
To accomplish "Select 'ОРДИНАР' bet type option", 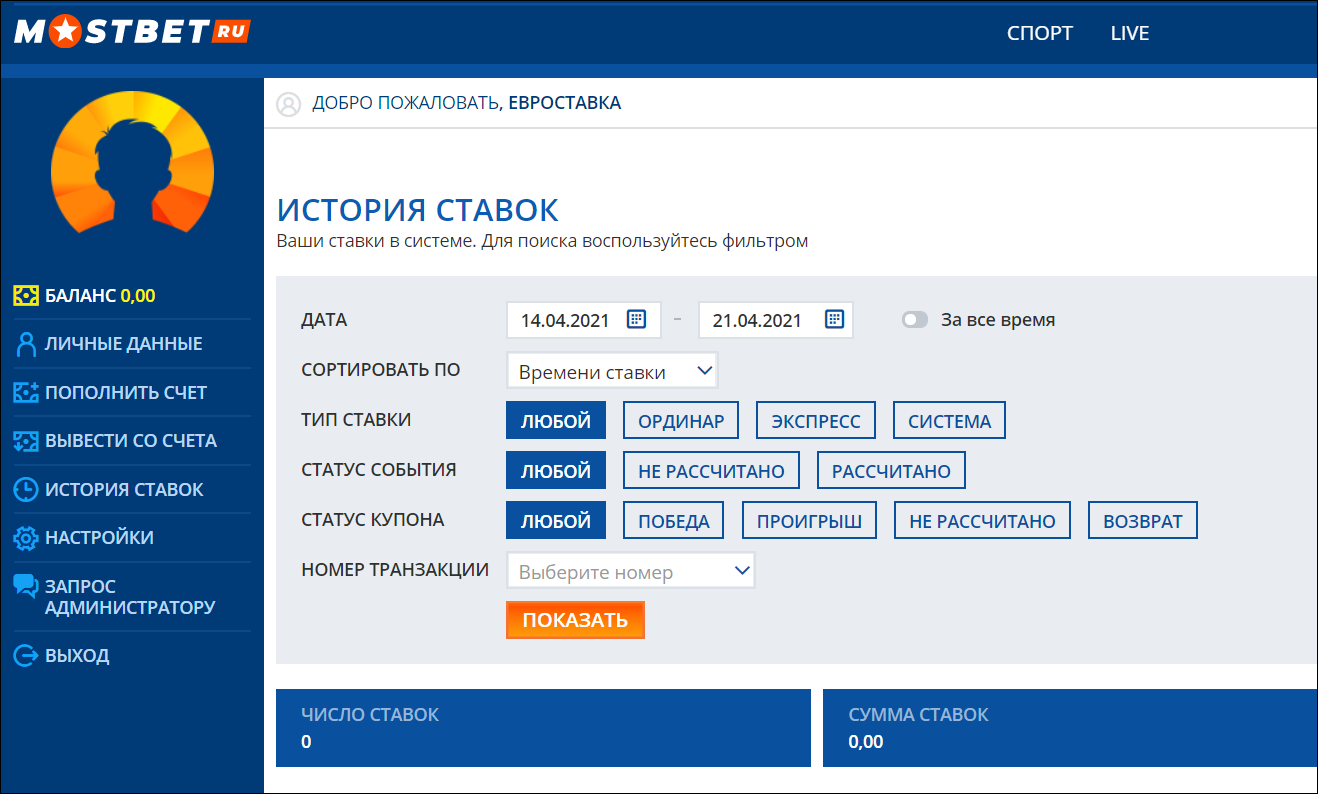I will (681, 421).
